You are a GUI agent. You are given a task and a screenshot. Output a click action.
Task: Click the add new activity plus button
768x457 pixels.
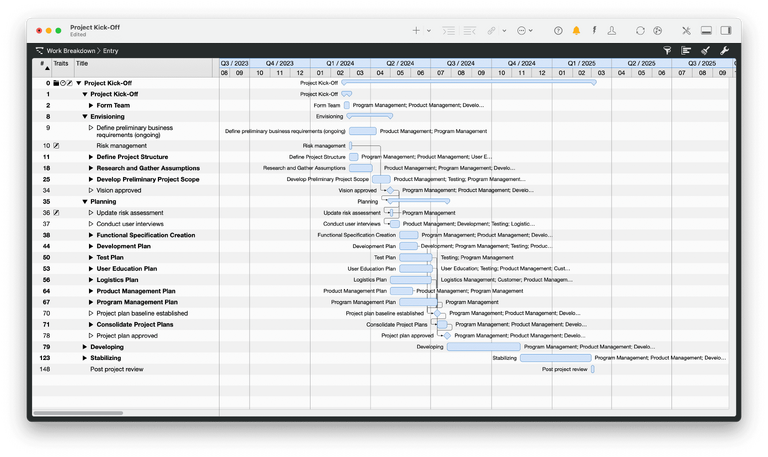click(x=417, y=31)
